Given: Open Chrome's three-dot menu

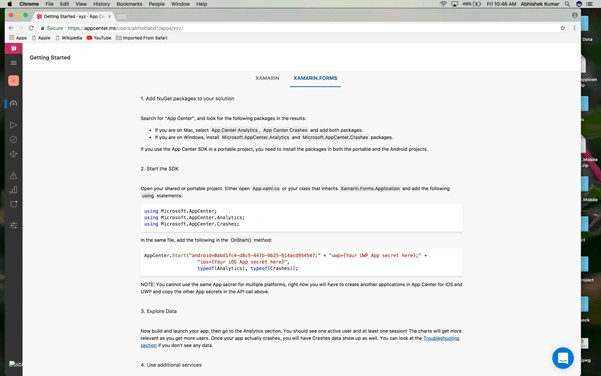Looking at the screenshot, I should [574, 28].
